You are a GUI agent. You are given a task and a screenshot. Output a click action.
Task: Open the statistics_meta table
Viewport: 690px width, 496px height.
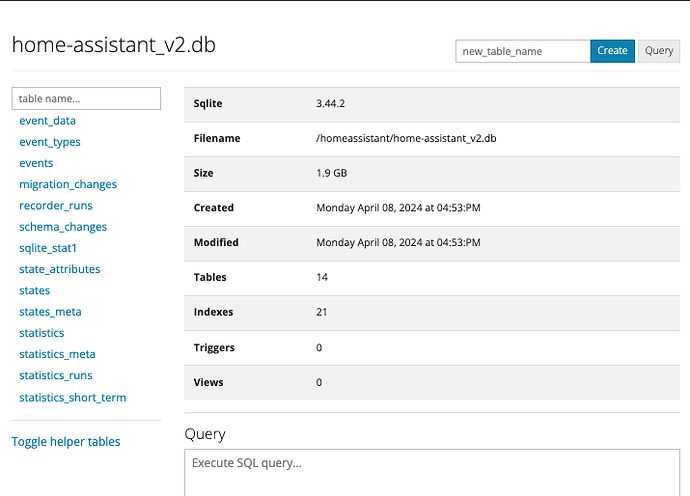coord(57,354)
